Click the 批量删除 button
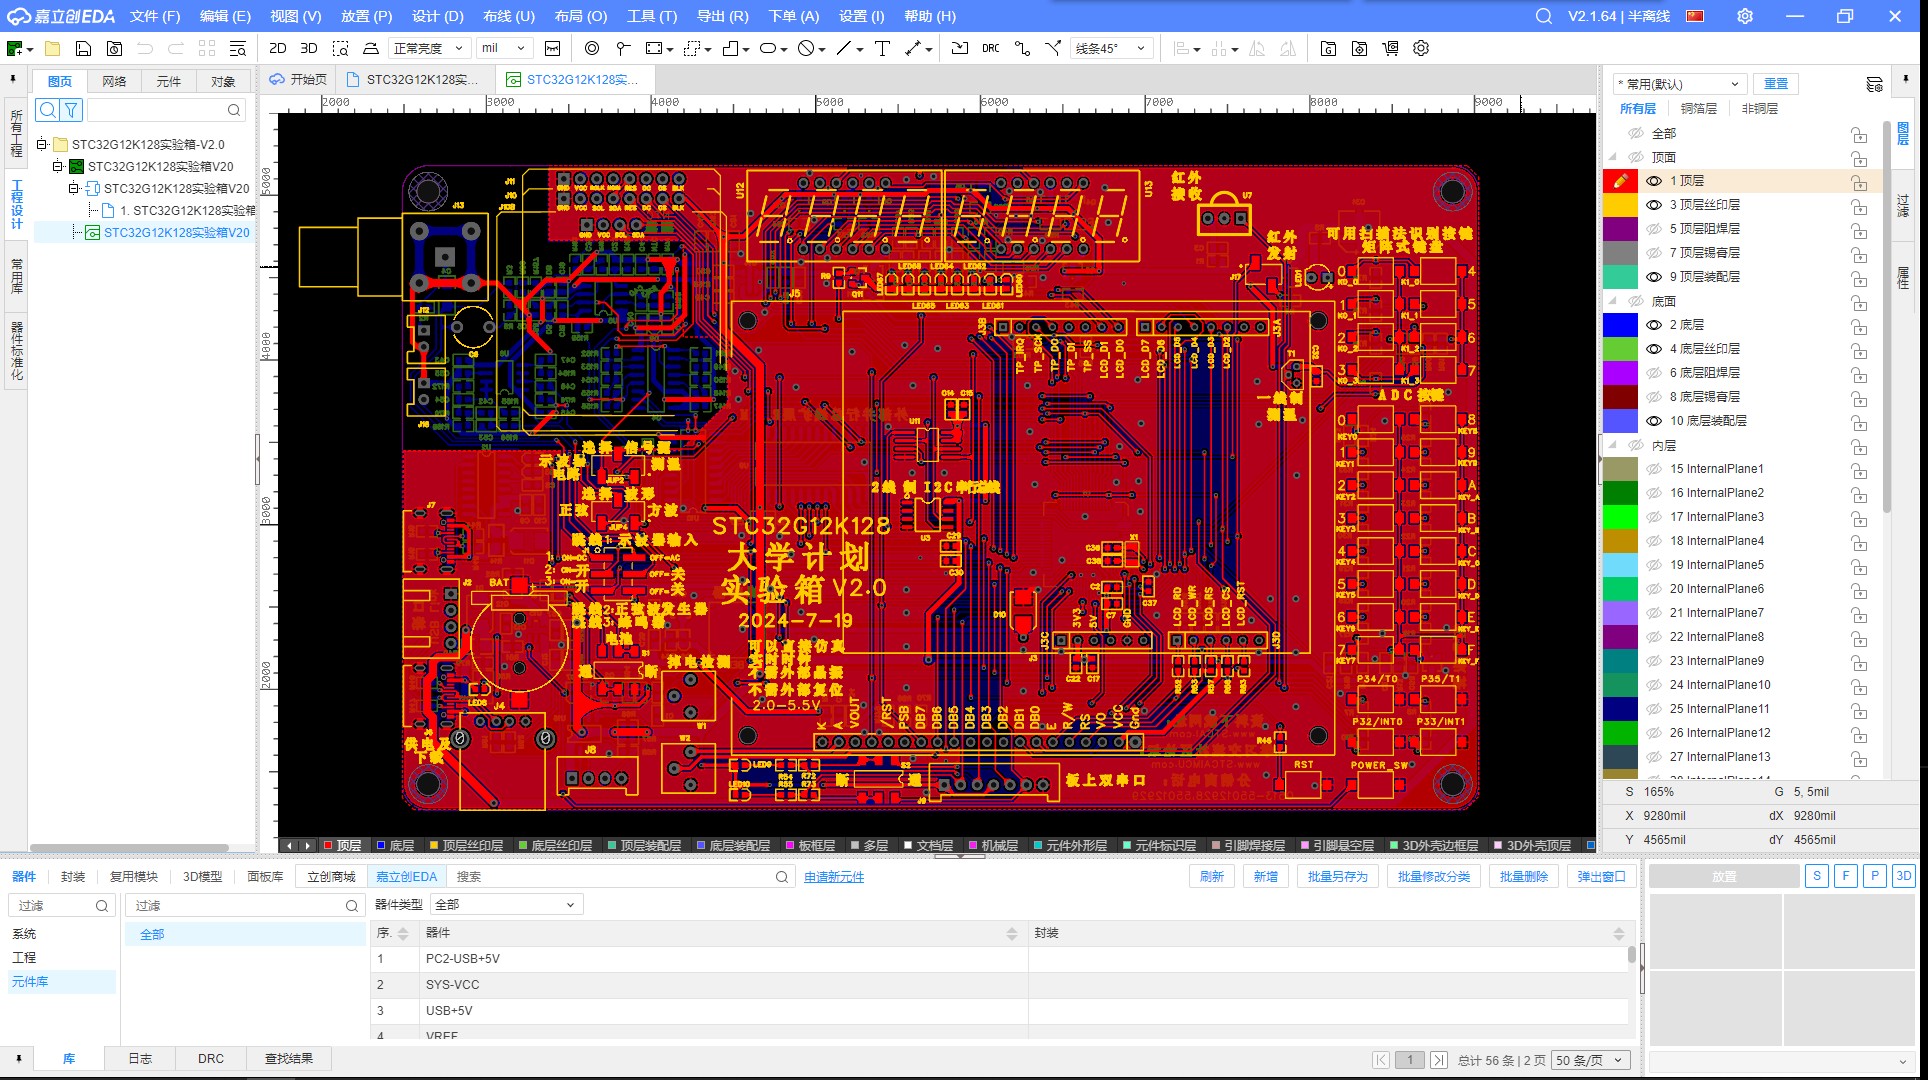The image size is (1928, 1080). point(1523,876)
